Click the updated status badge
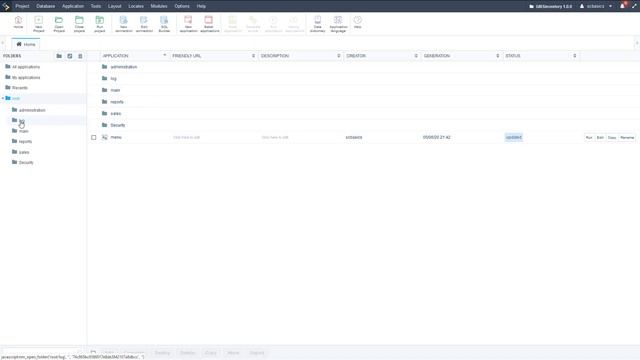 514,137
